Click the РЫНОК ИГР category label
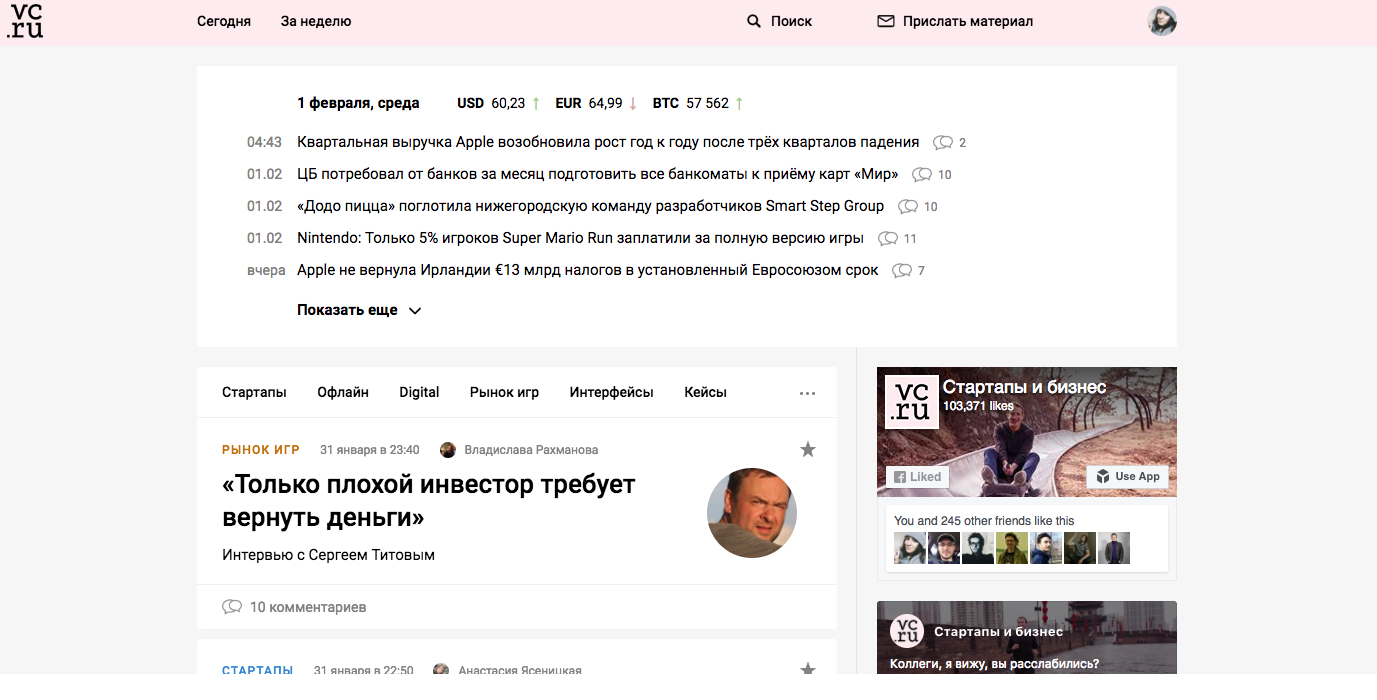 261,450
